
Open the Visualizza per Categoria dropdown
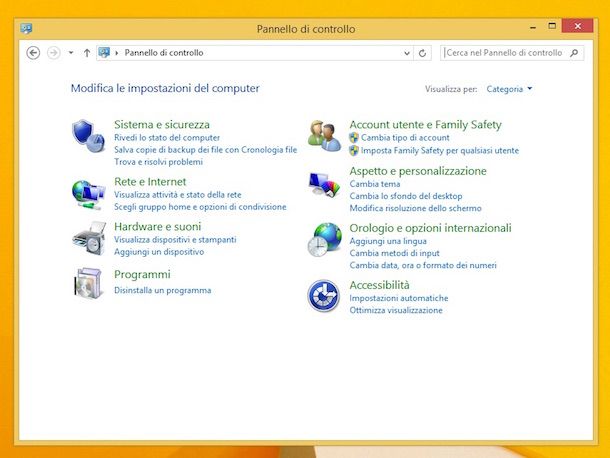tap(509, 89)
